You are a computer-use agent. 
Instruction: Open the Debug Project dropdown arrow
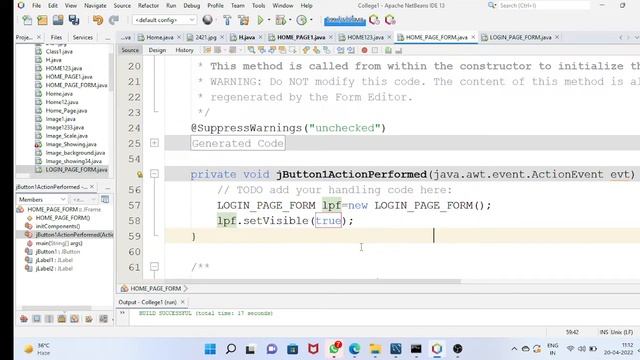click(x=290, y=20)
